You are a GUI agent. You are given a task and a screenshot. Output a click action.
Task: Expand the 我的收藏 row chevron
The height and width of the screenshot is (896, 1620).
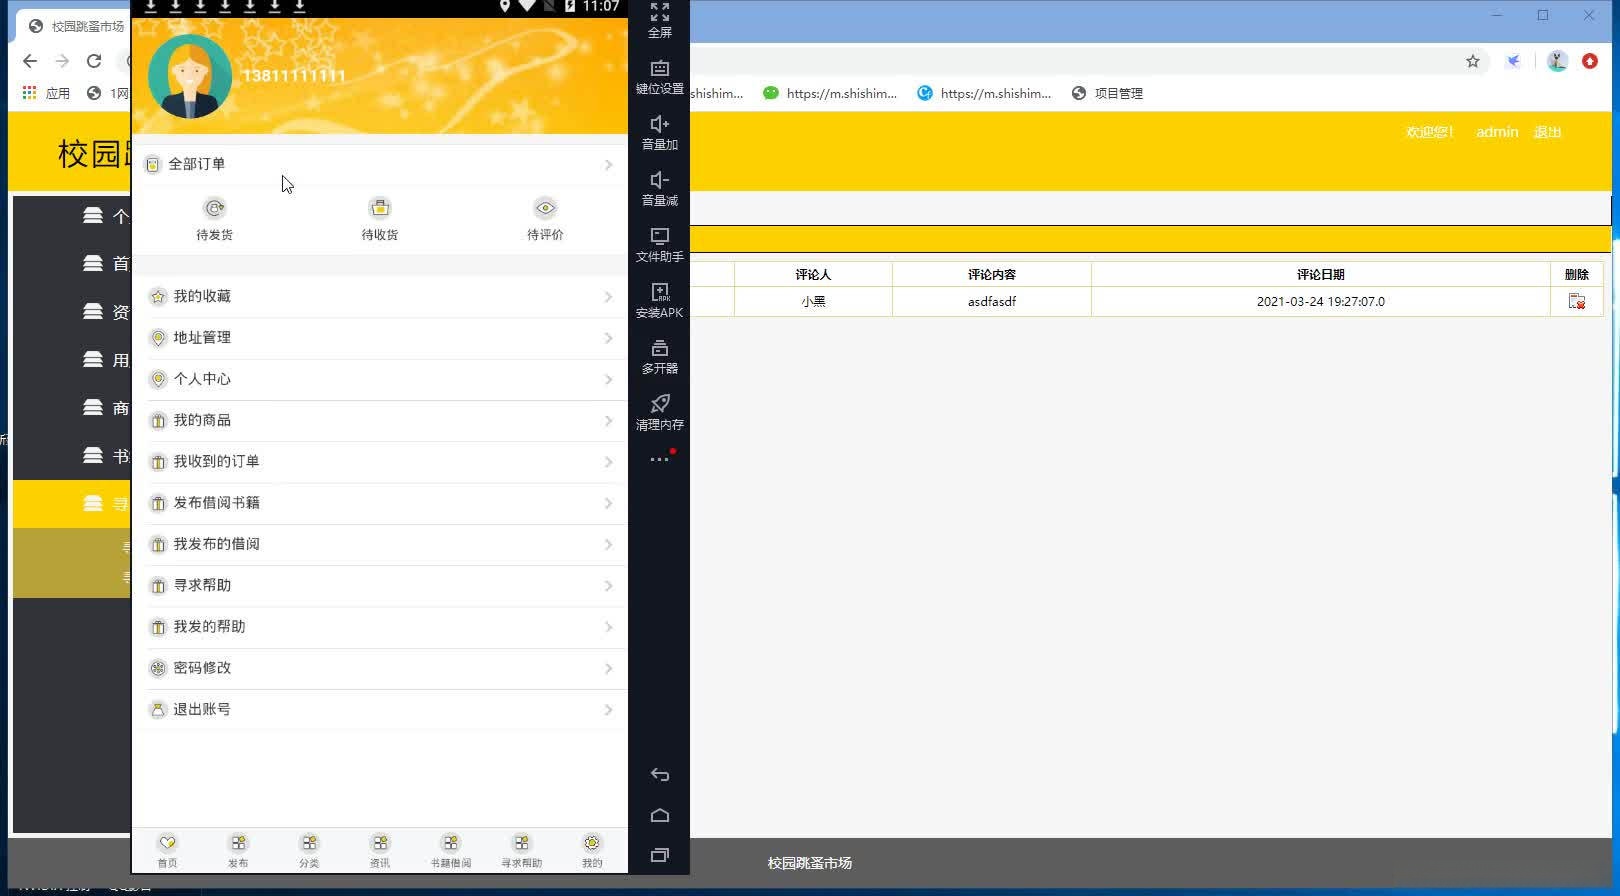click(608, 297)
